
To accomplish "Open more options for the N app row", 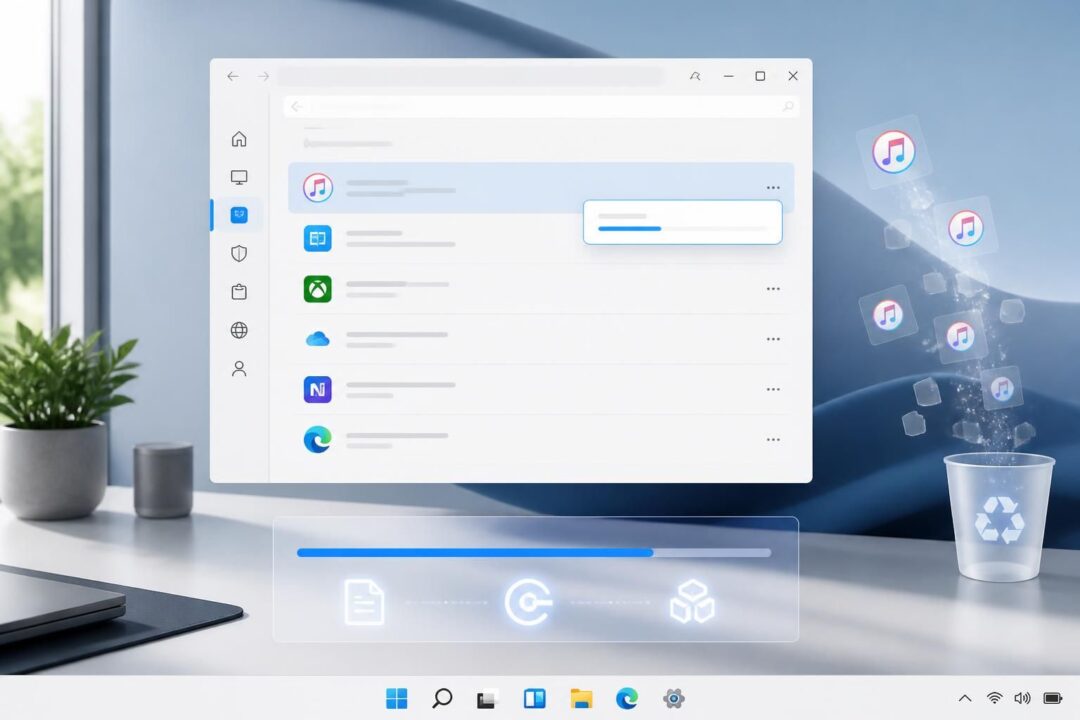I will (x=773, y=389).
